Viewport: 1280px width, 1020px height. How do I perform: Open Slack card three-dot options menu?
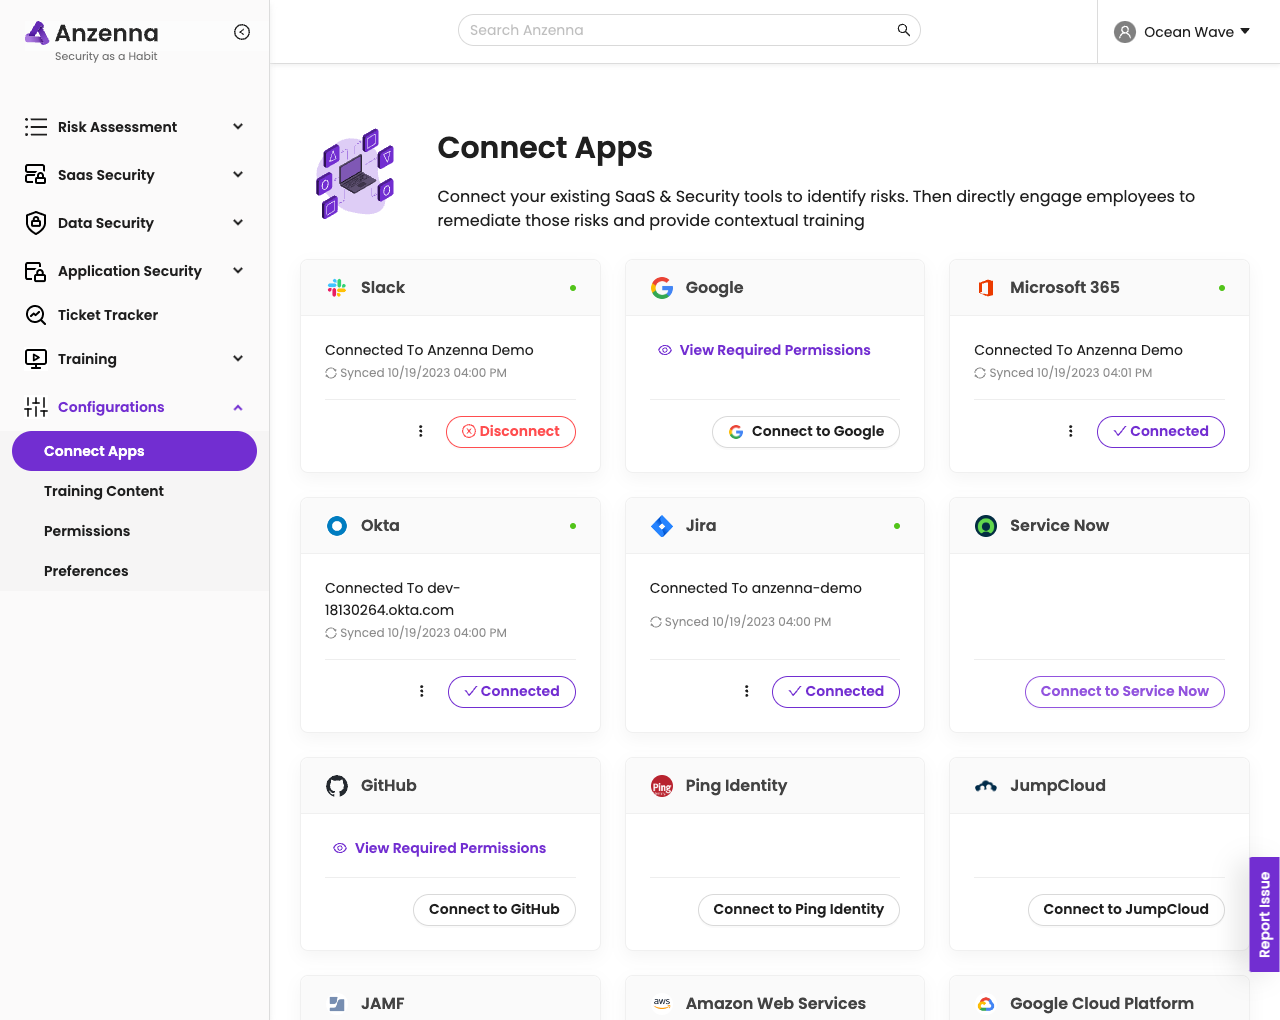(421, 431)
